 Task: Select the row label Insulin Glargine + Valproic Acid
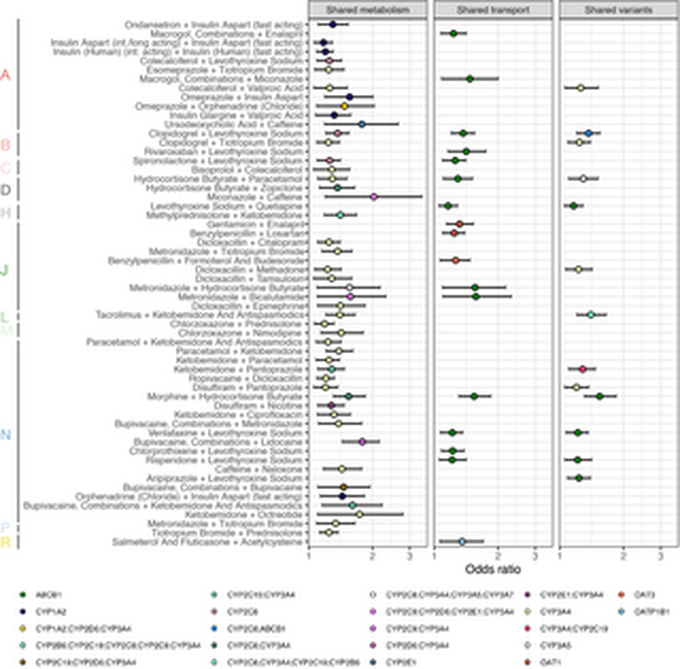(236, 115)
